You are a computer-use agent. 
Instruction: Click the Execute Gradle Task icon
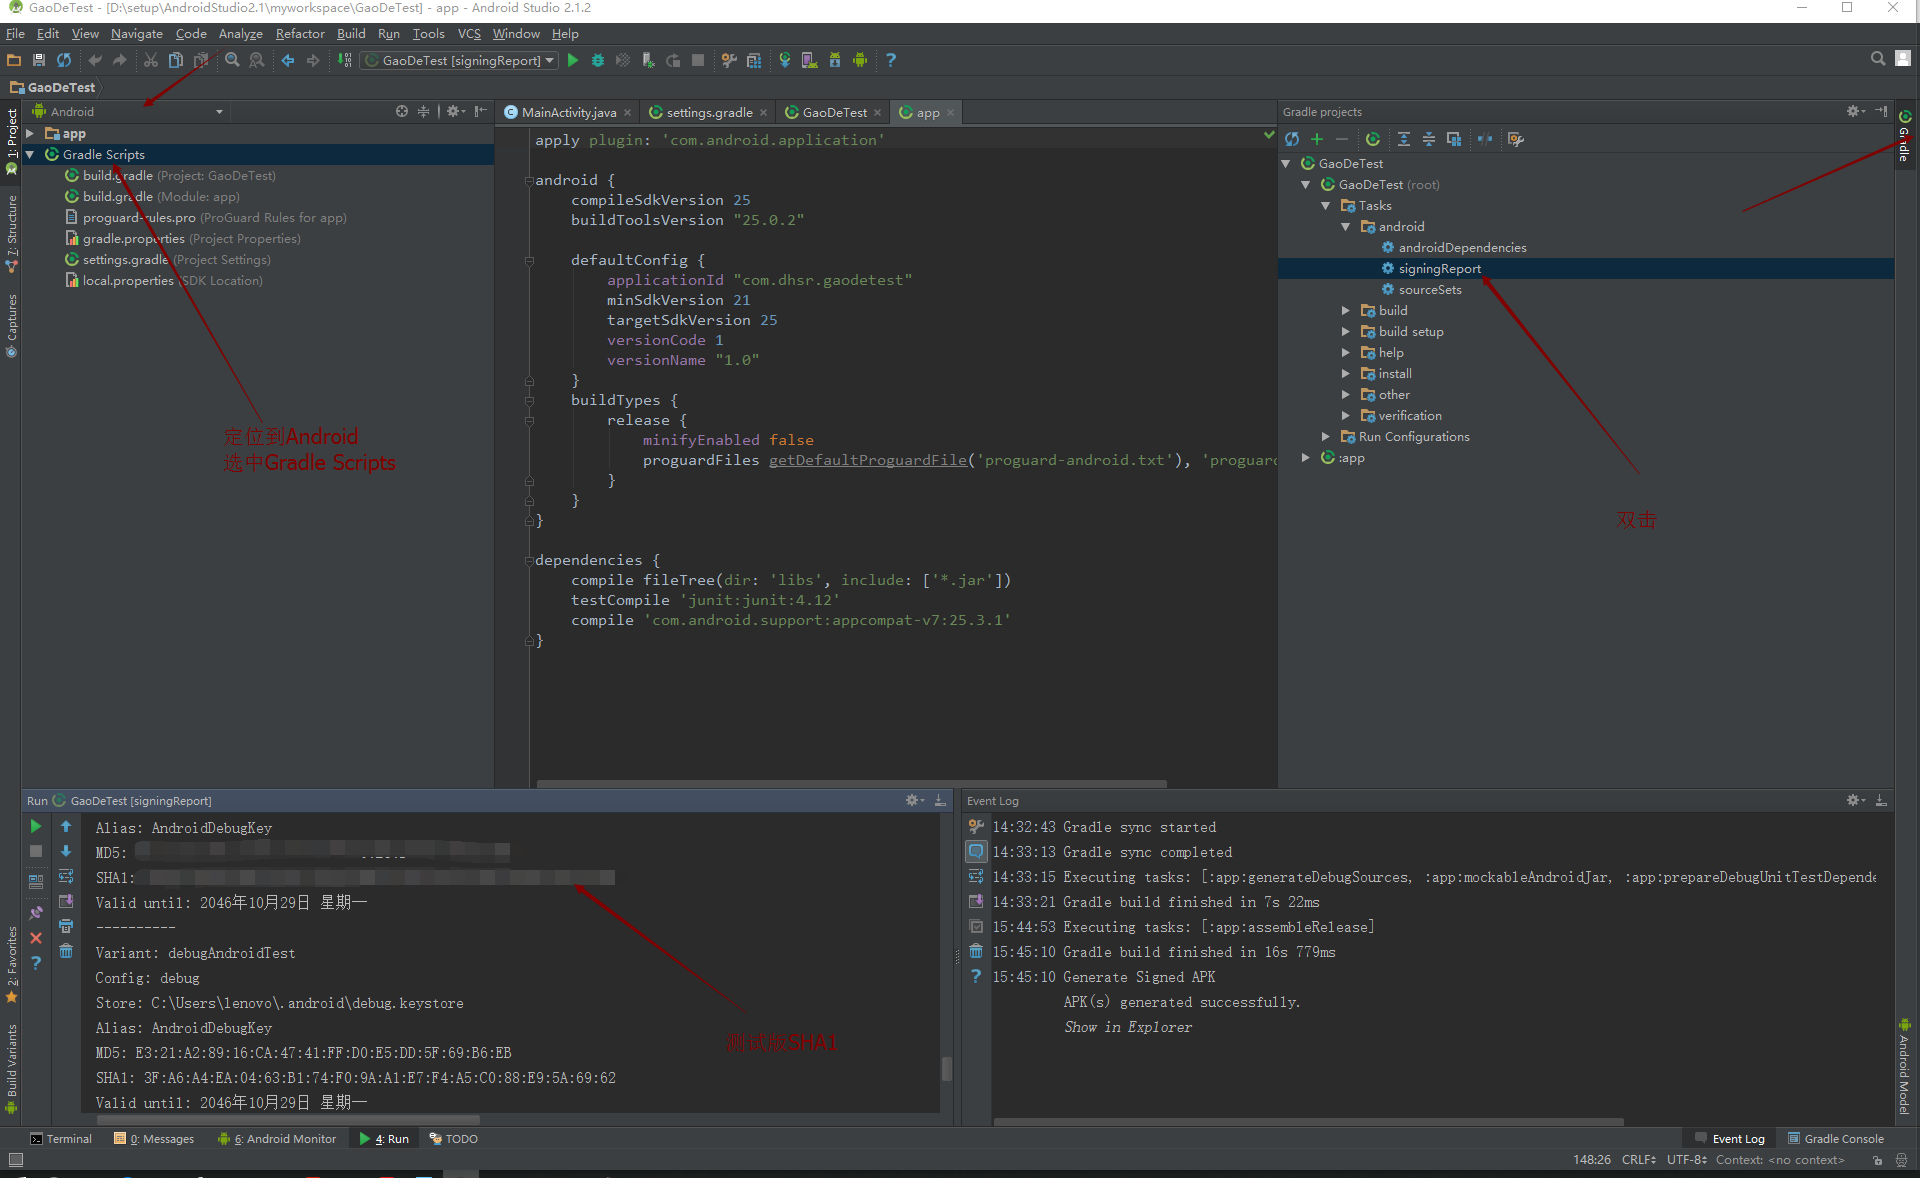pos(1373,139)
